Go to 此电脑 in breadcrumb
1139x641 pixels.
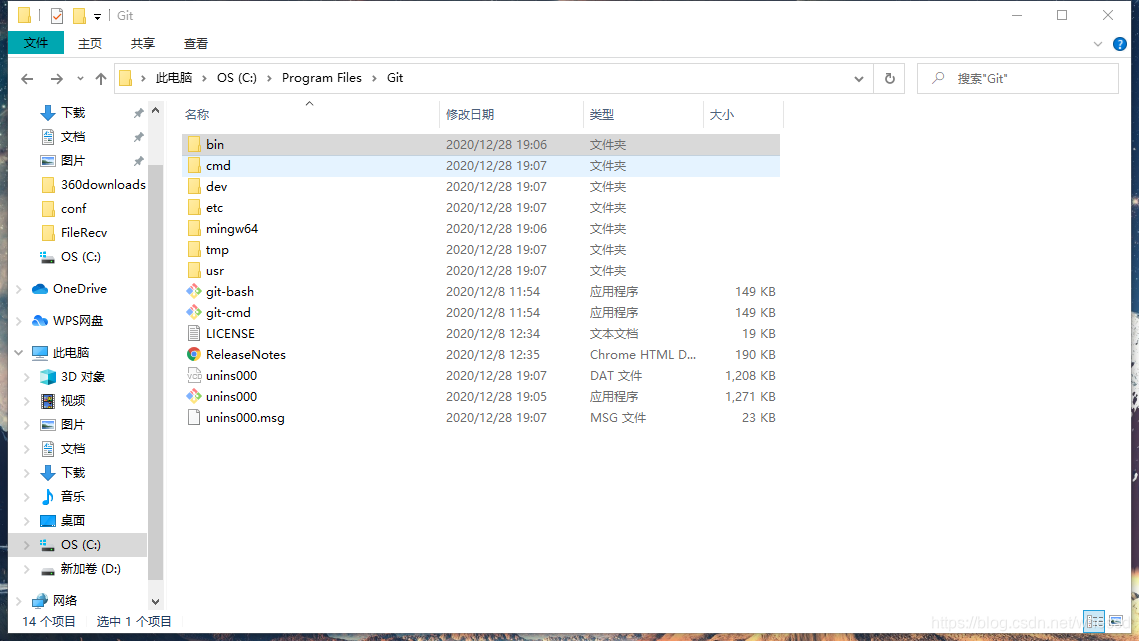tap(174, 78)
